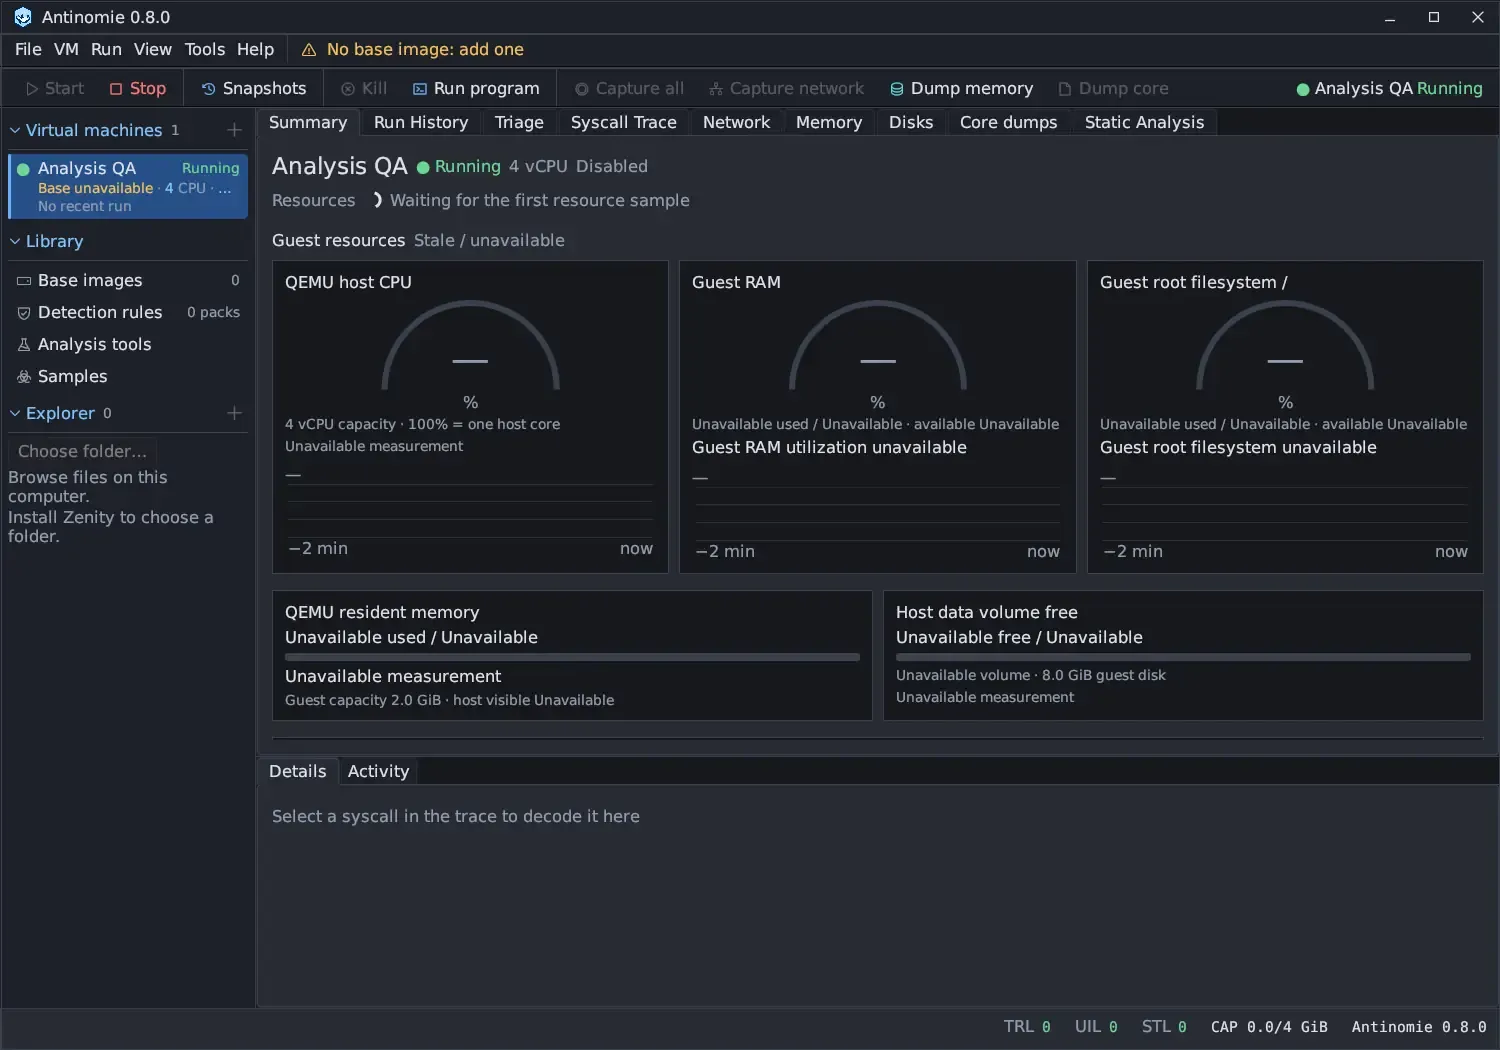Open the Static Analysis tab
The height and width of the screenshot is (1050, 1500).
click(x=1144, y=122)
